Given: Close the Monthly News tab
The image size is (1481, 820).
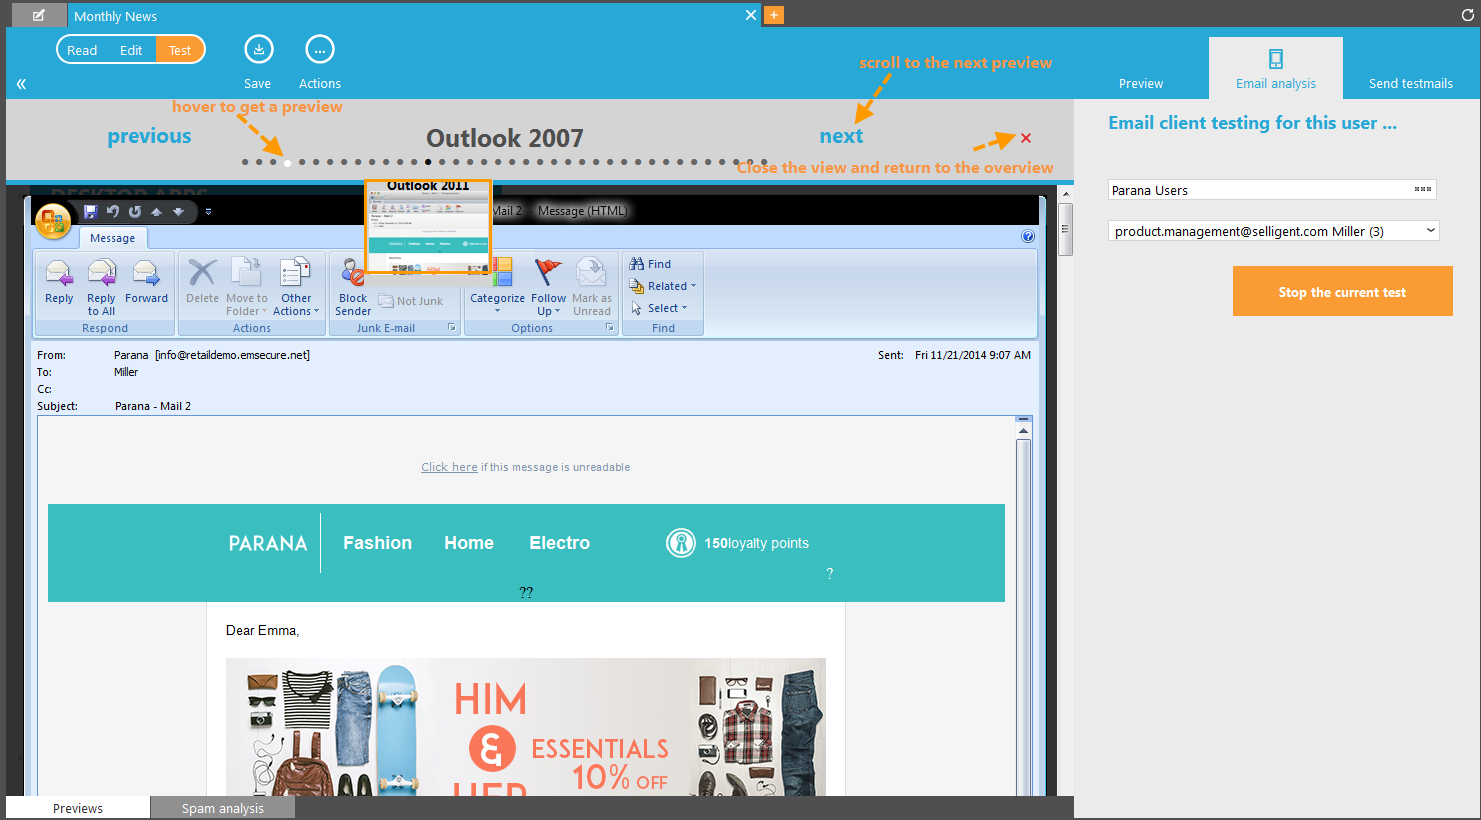Looking at the screenshot, I should [x=751, y=15].
